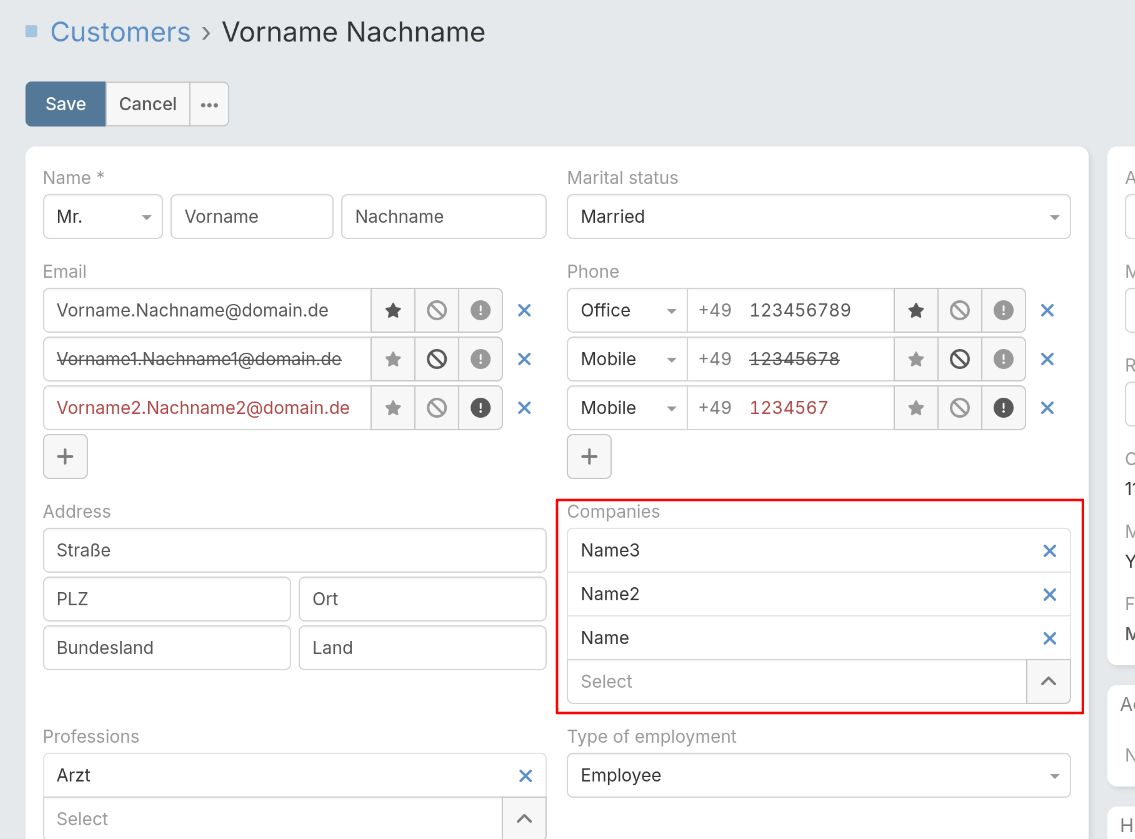Edit the Straße street field
The image size is (1135, 839).
(295, 550)
